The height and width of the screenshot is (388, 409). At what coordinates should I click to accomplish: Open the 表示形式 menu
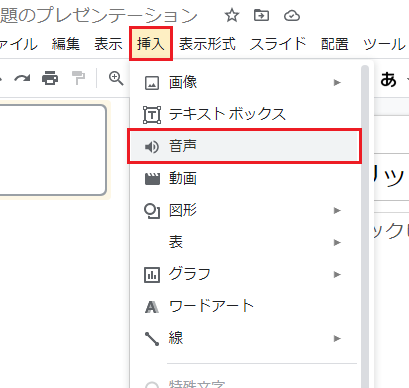pos(207,44)
